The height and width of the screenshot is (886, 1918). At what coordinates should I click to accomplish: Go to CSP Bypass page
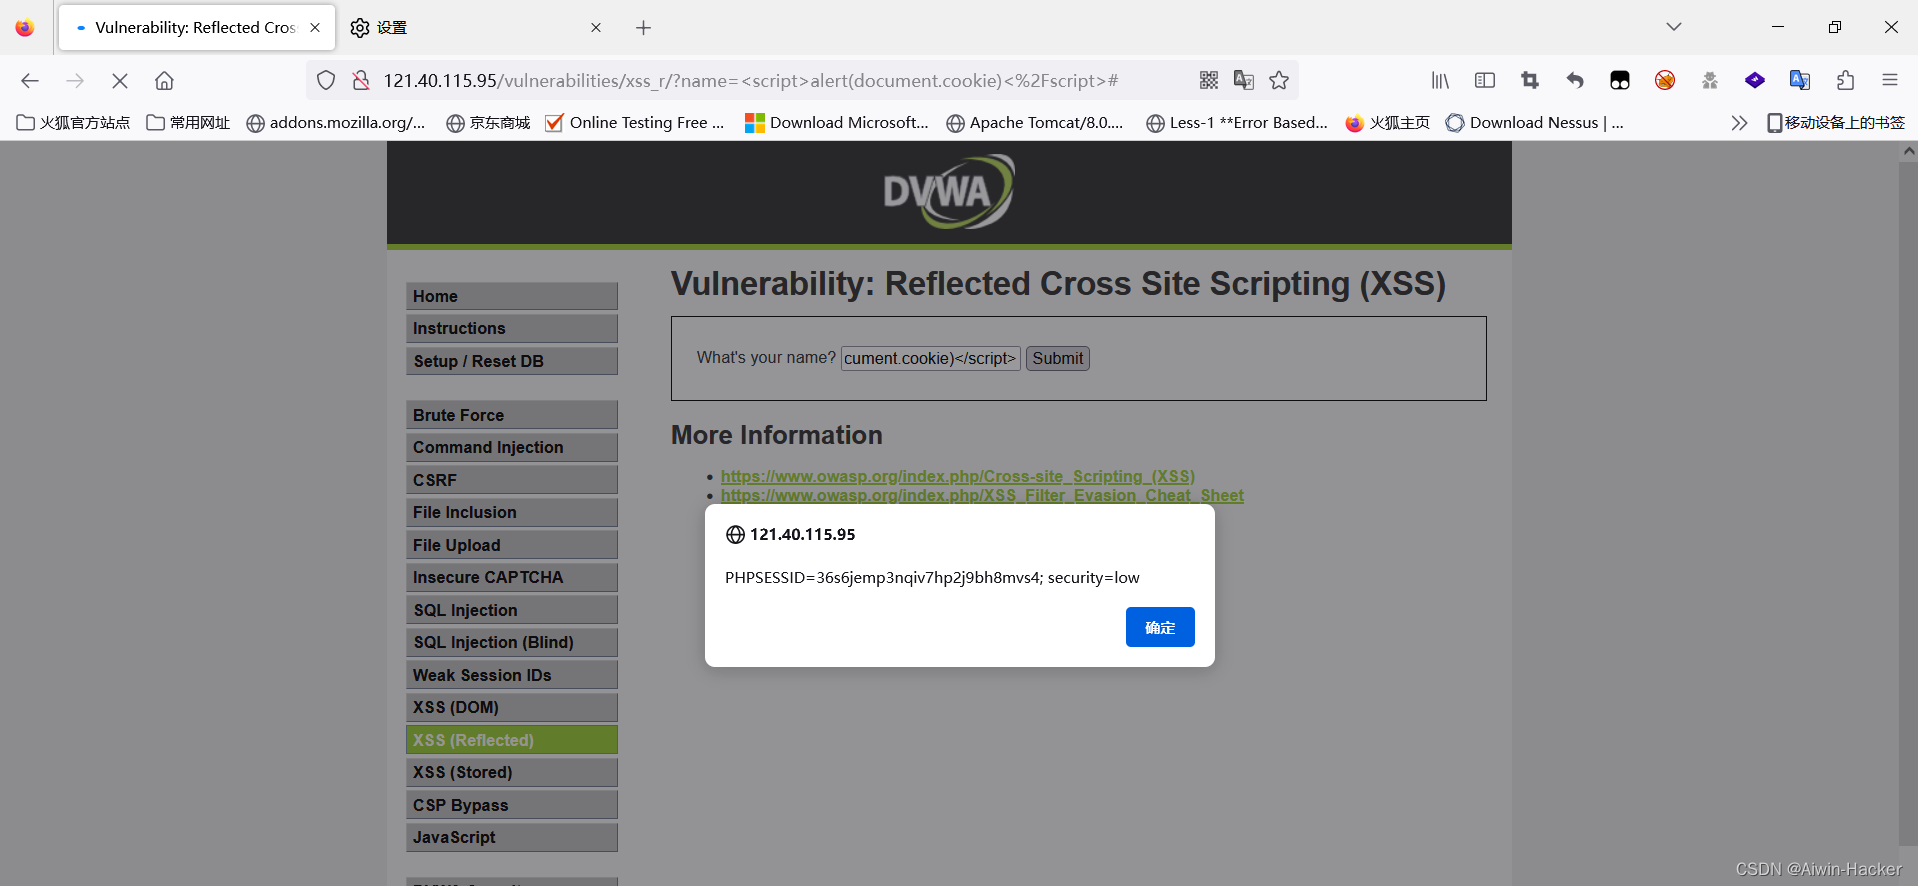pos(512,805)
